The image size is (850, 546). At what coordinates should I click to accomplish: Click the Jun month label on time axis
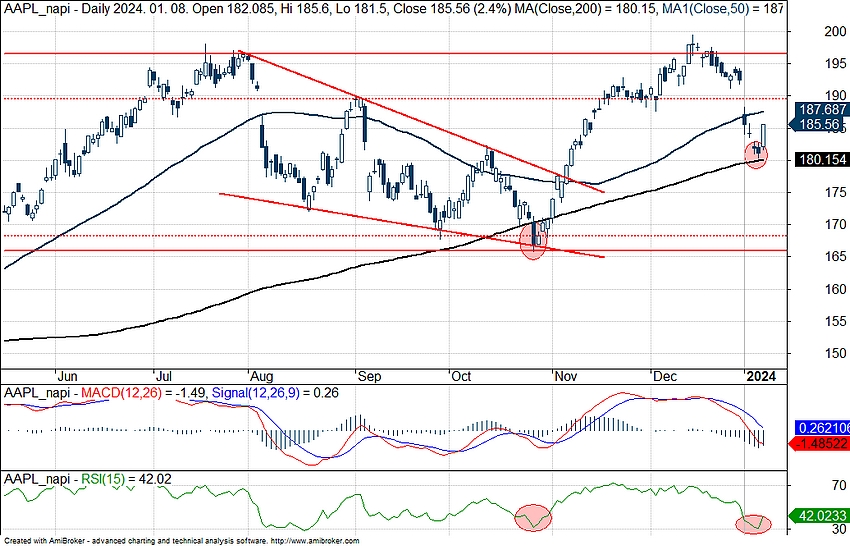(x=67, y=376)
